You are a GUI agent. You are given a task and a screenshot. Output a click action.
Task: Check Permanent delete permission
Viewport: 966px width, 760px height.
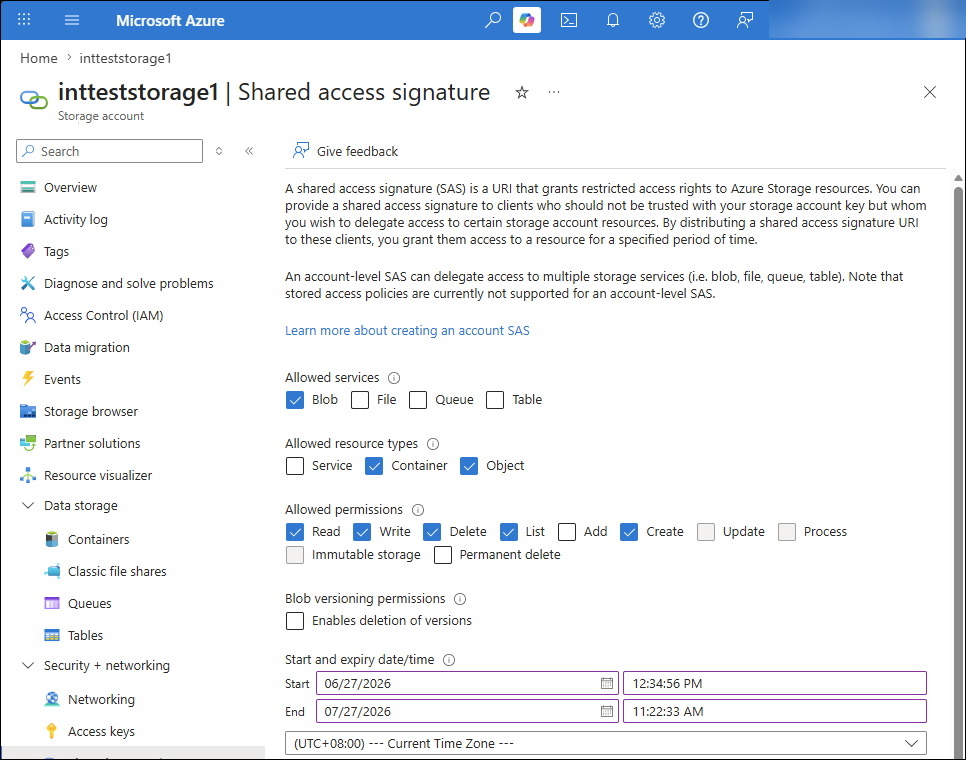coord(443,555)
